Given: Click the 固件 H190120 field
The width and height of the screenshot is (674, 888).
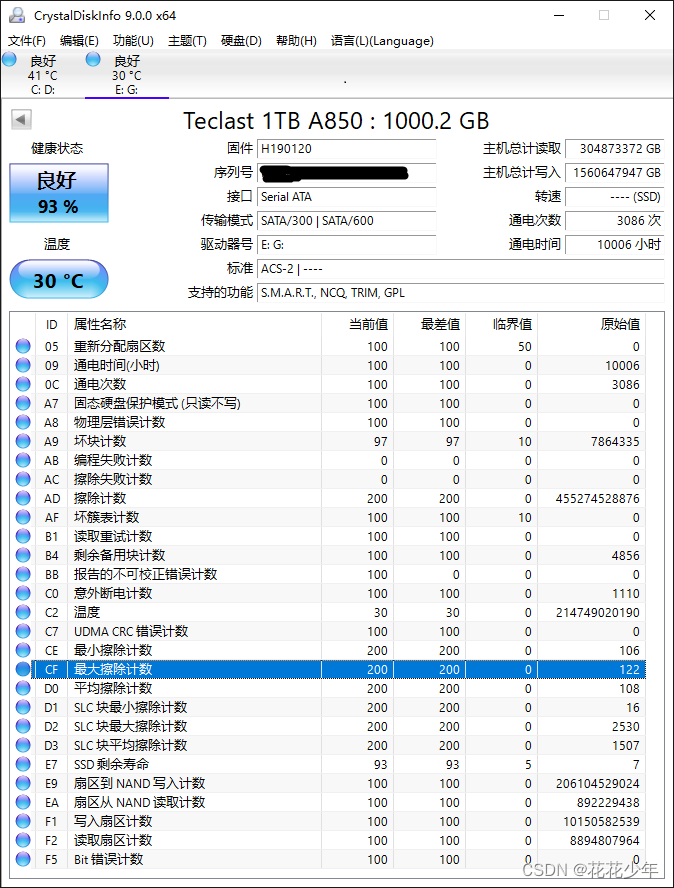Looking at the screenshot, I should (x=347, y=149).
